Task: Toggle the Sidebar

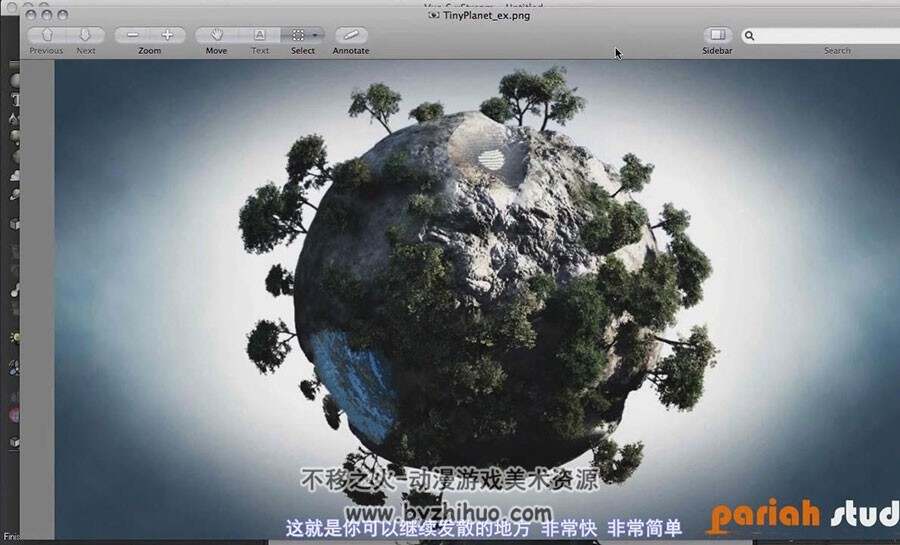Action: coord(717,35)
